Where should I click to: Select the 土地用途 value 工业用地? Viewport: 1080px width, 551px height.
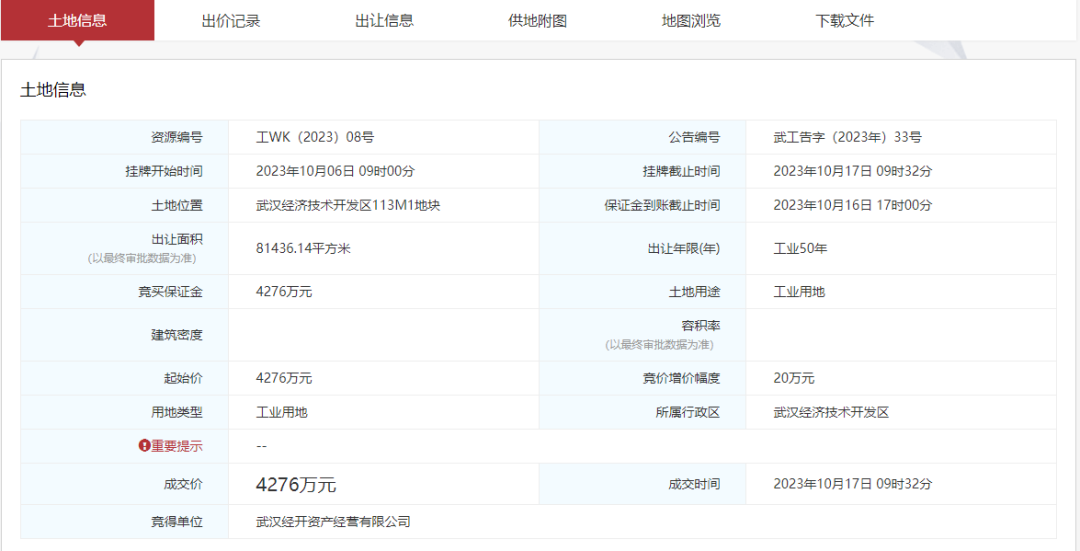pos(799,292)
